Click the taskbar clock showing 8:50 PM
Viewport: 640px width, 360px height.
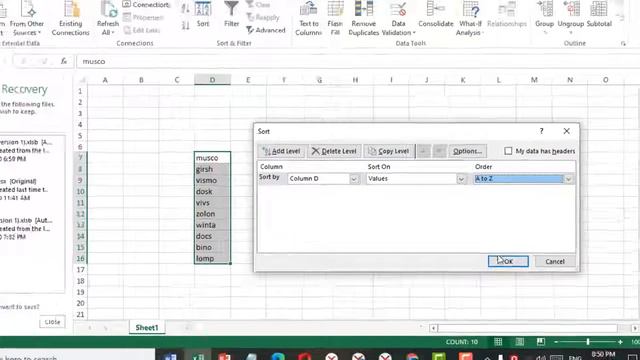click(603, 355)
